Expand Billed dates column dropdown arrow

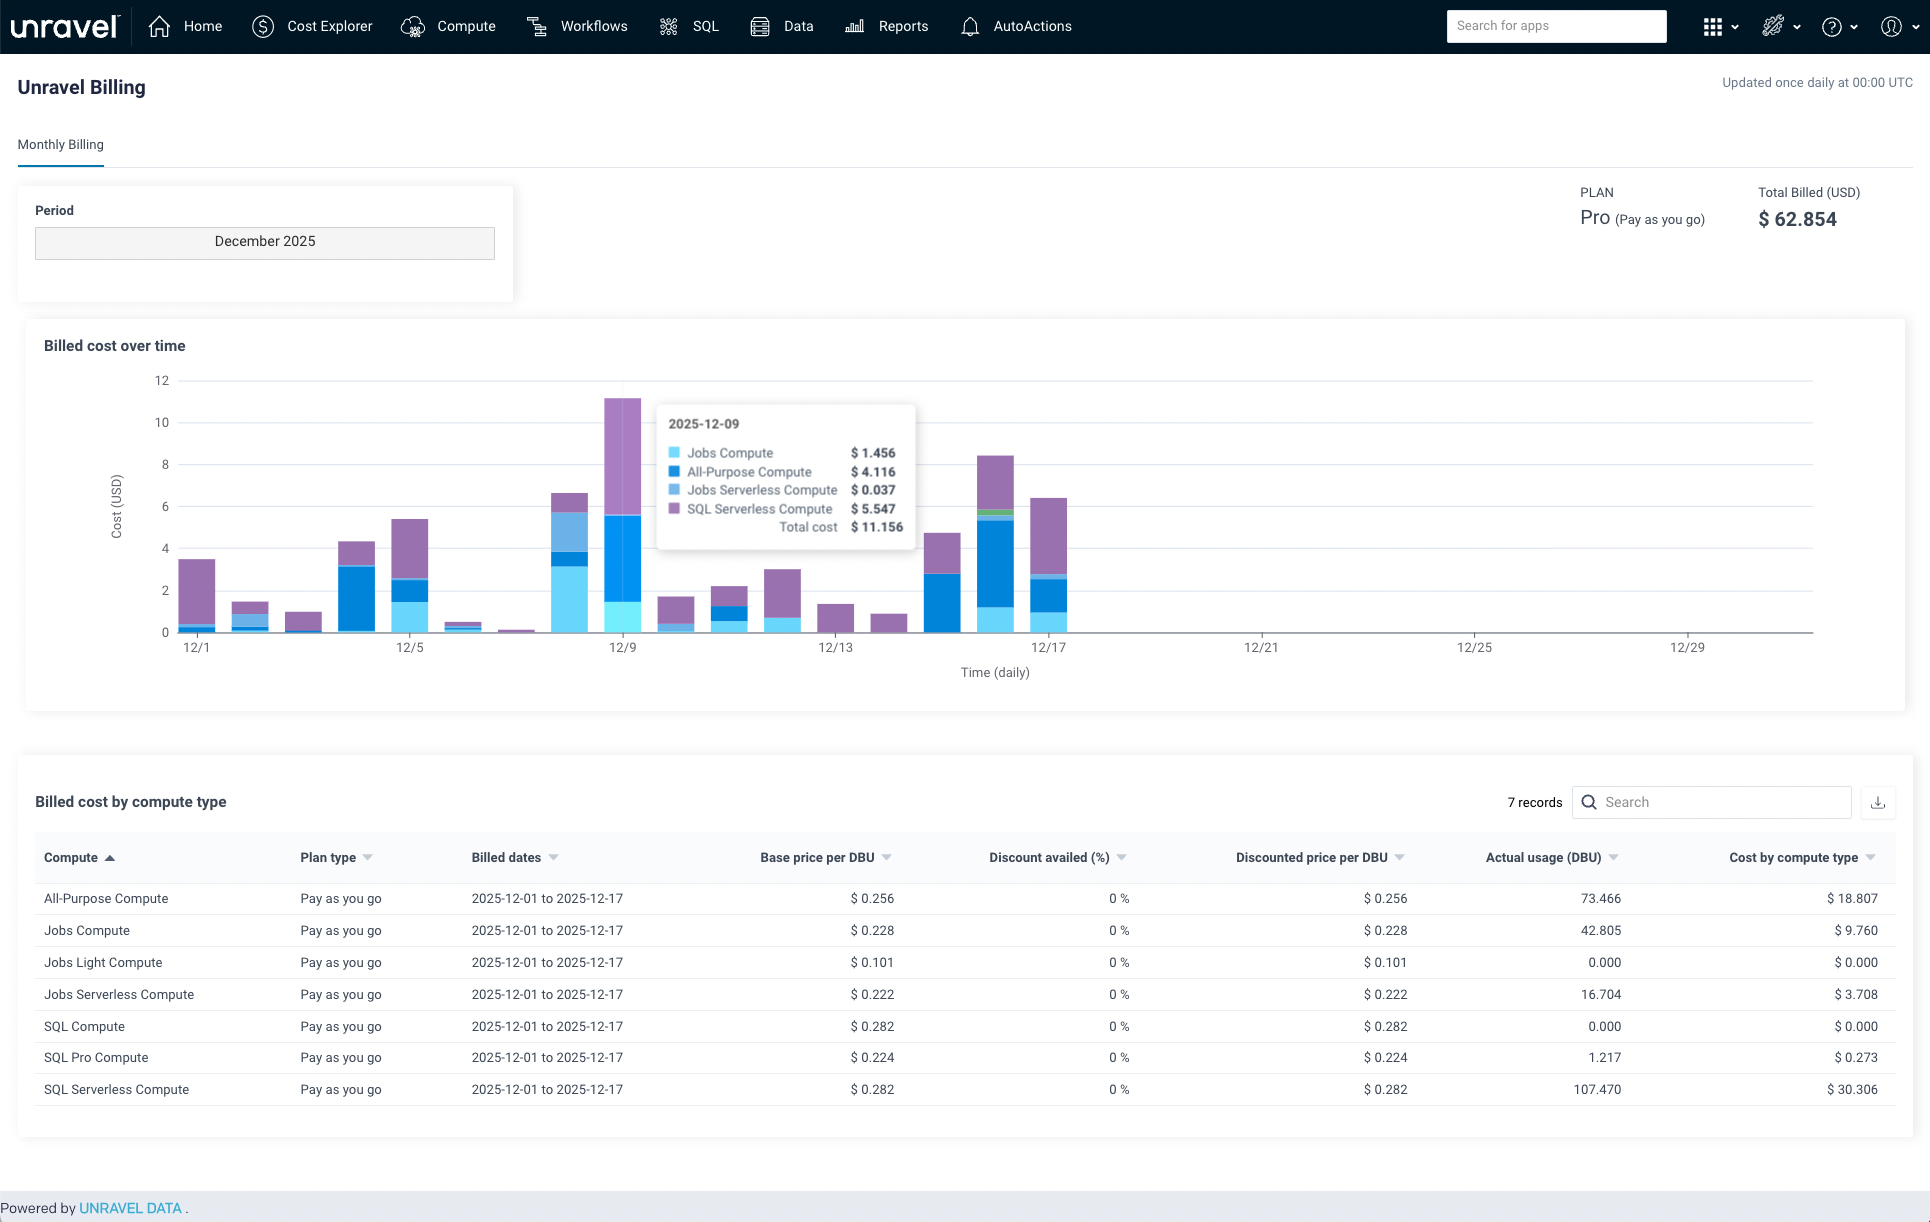pyautogui.click(x=554, y=858)
